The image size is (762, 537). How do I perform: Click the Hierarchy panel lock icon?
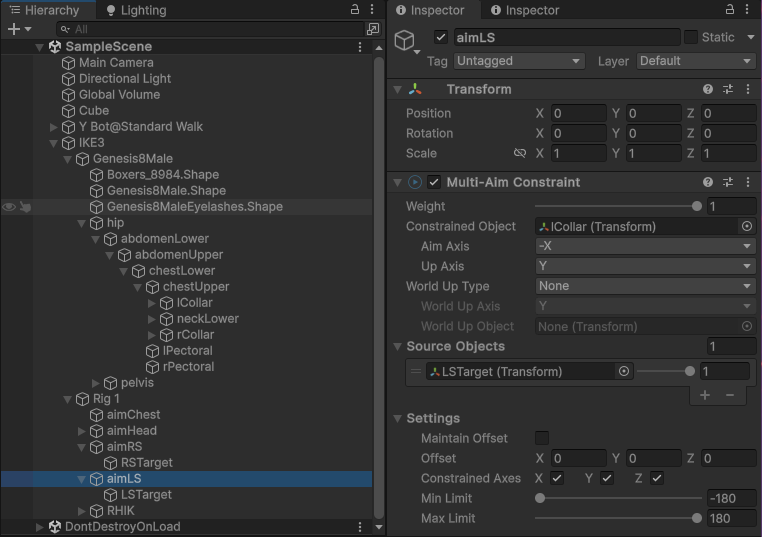[x=354, y=9]
